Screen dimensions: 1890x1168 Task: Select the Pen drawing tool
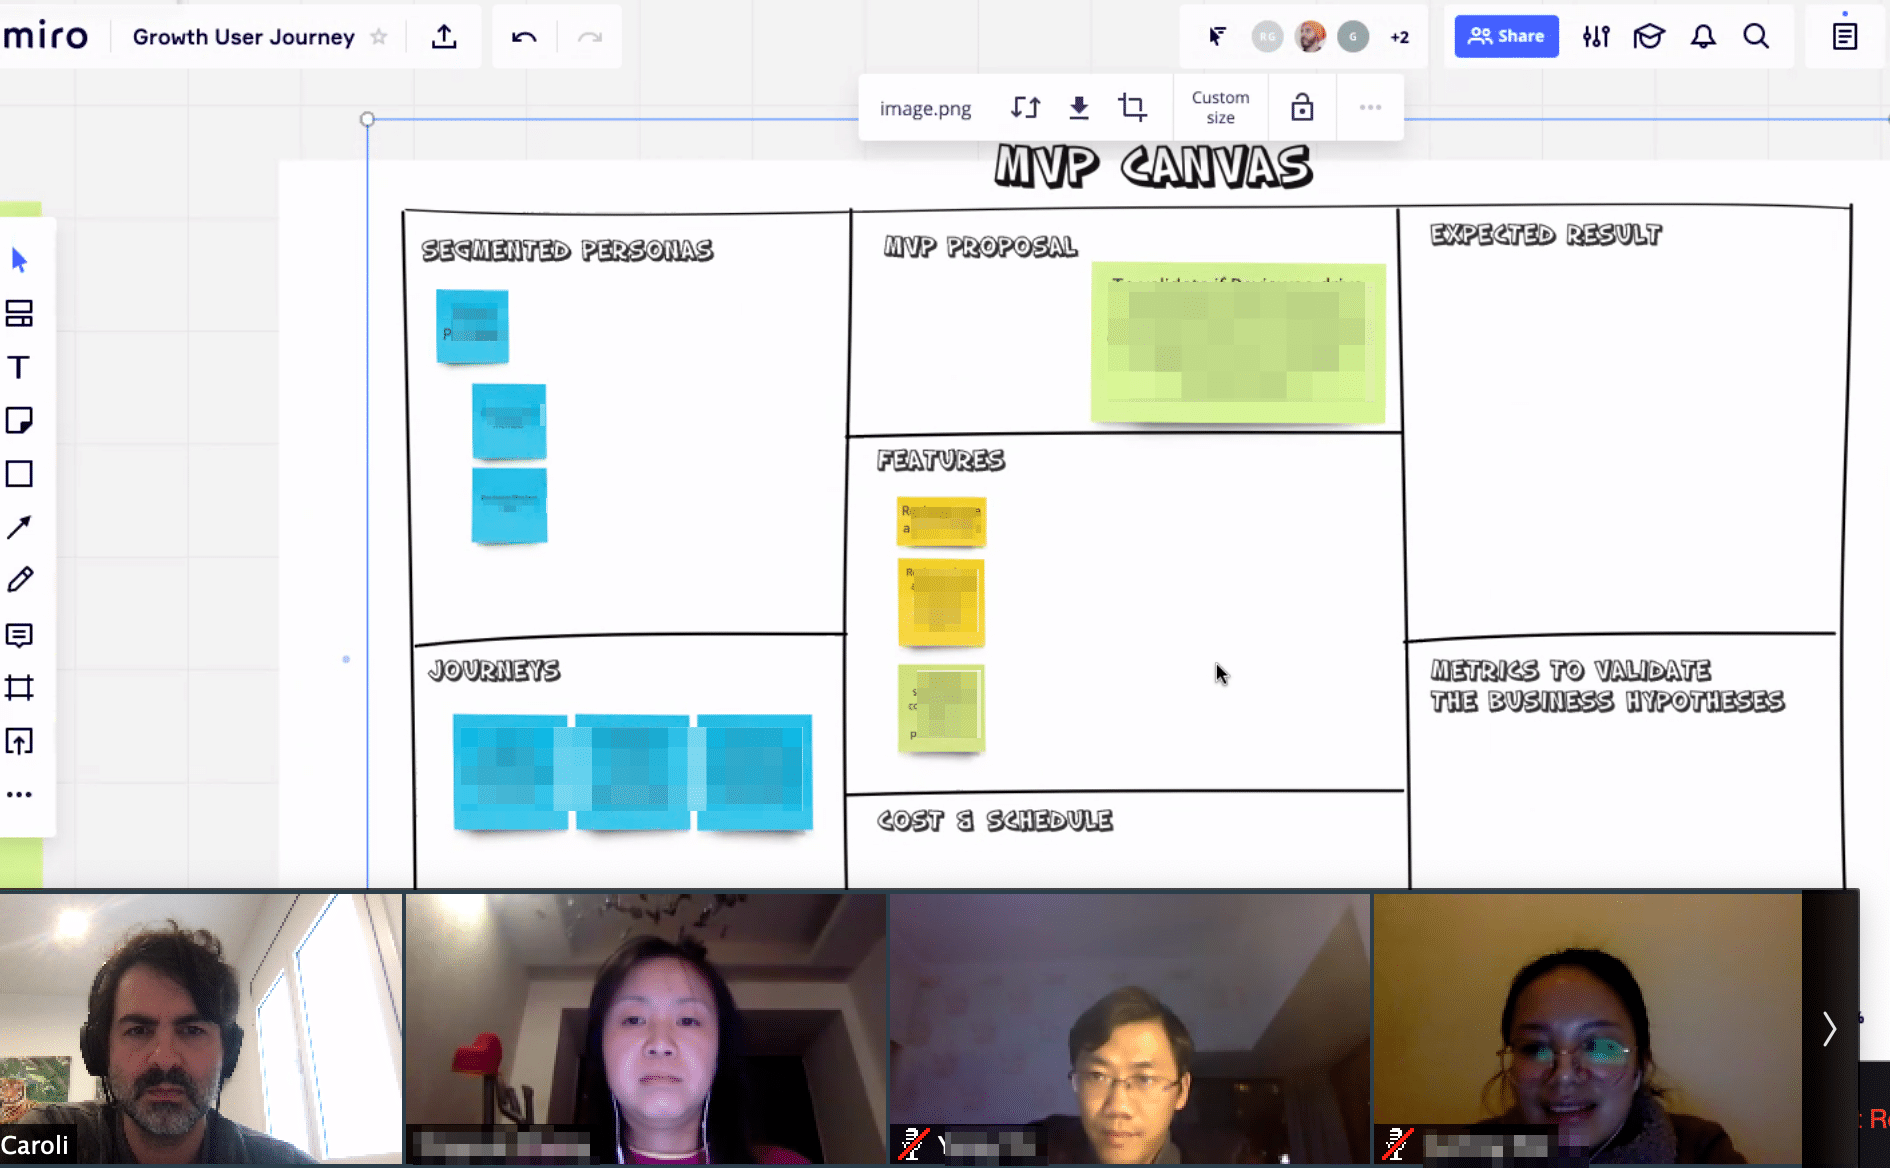pos(19,580)
